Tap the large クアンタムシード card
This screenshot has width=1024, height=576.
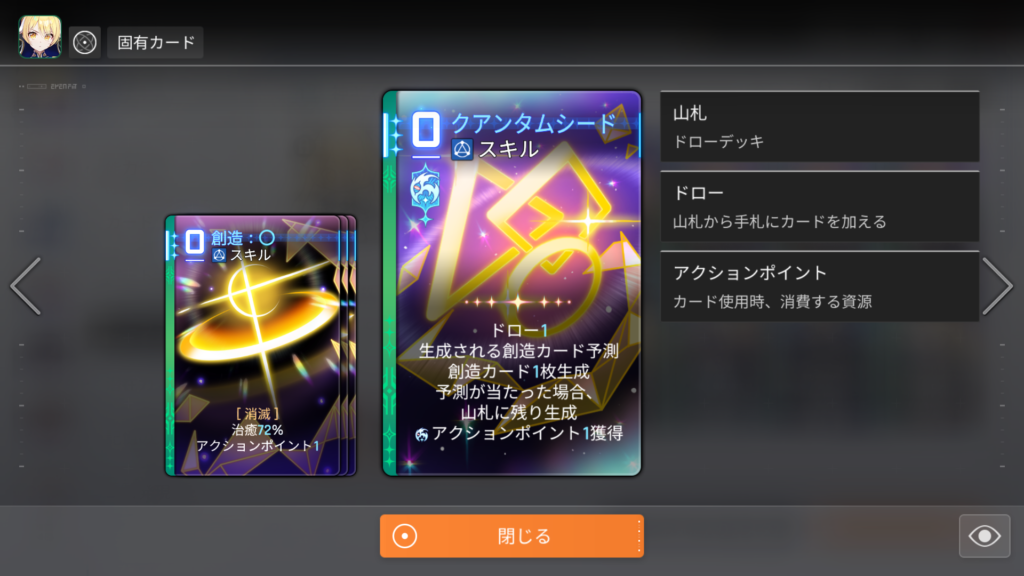coord(512,283)
